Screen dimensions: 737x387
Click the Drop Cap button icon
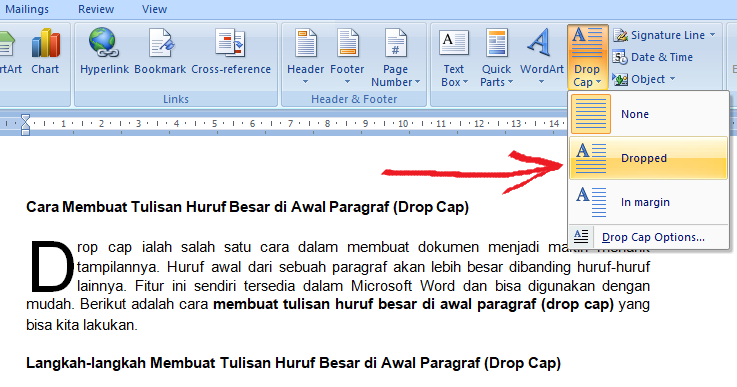point(588,42)
